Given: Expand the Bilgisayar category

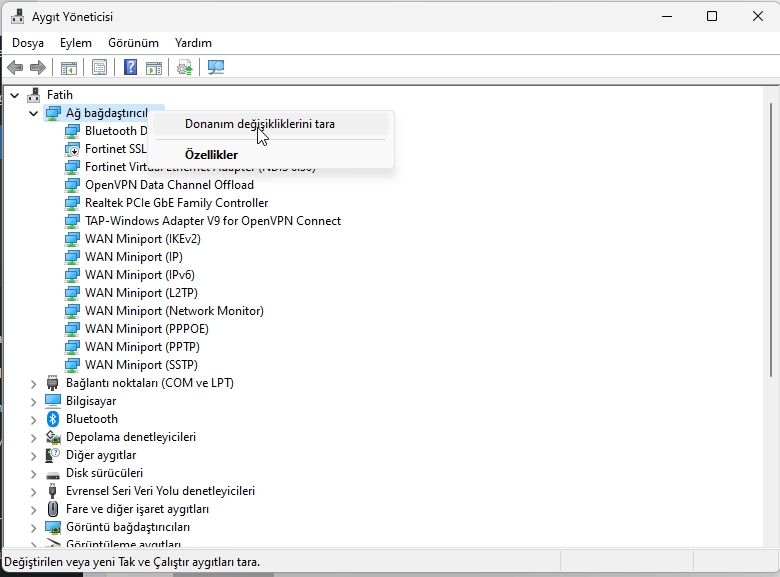Looking at the screenshot, I should pyautogui.click(x=33, y=401).
